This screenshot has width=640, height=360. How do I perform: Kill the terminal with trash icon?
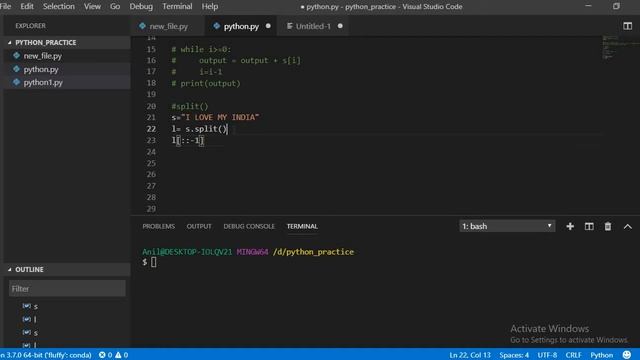tap(608, 226)
